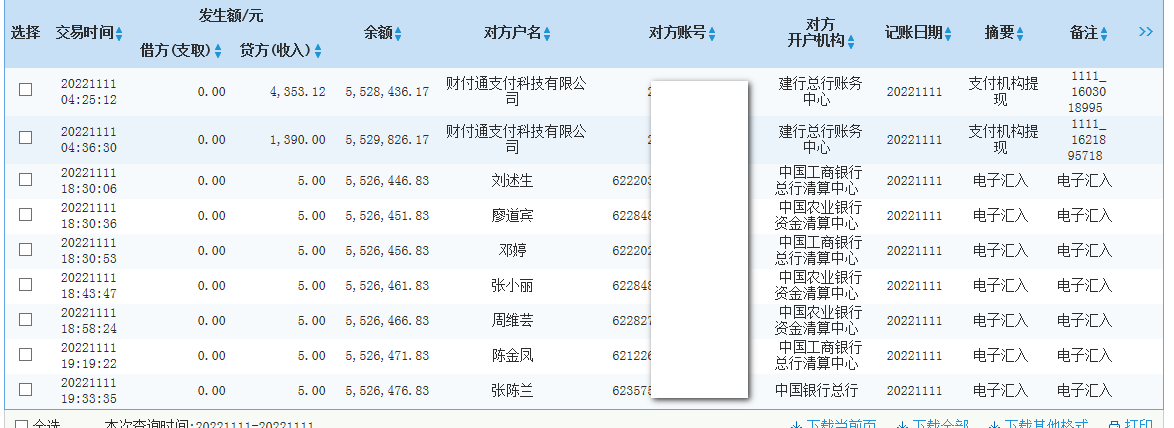Click payee name 廖道宾
This screenshot has height=428, width=1174.
tap(512, 215)
